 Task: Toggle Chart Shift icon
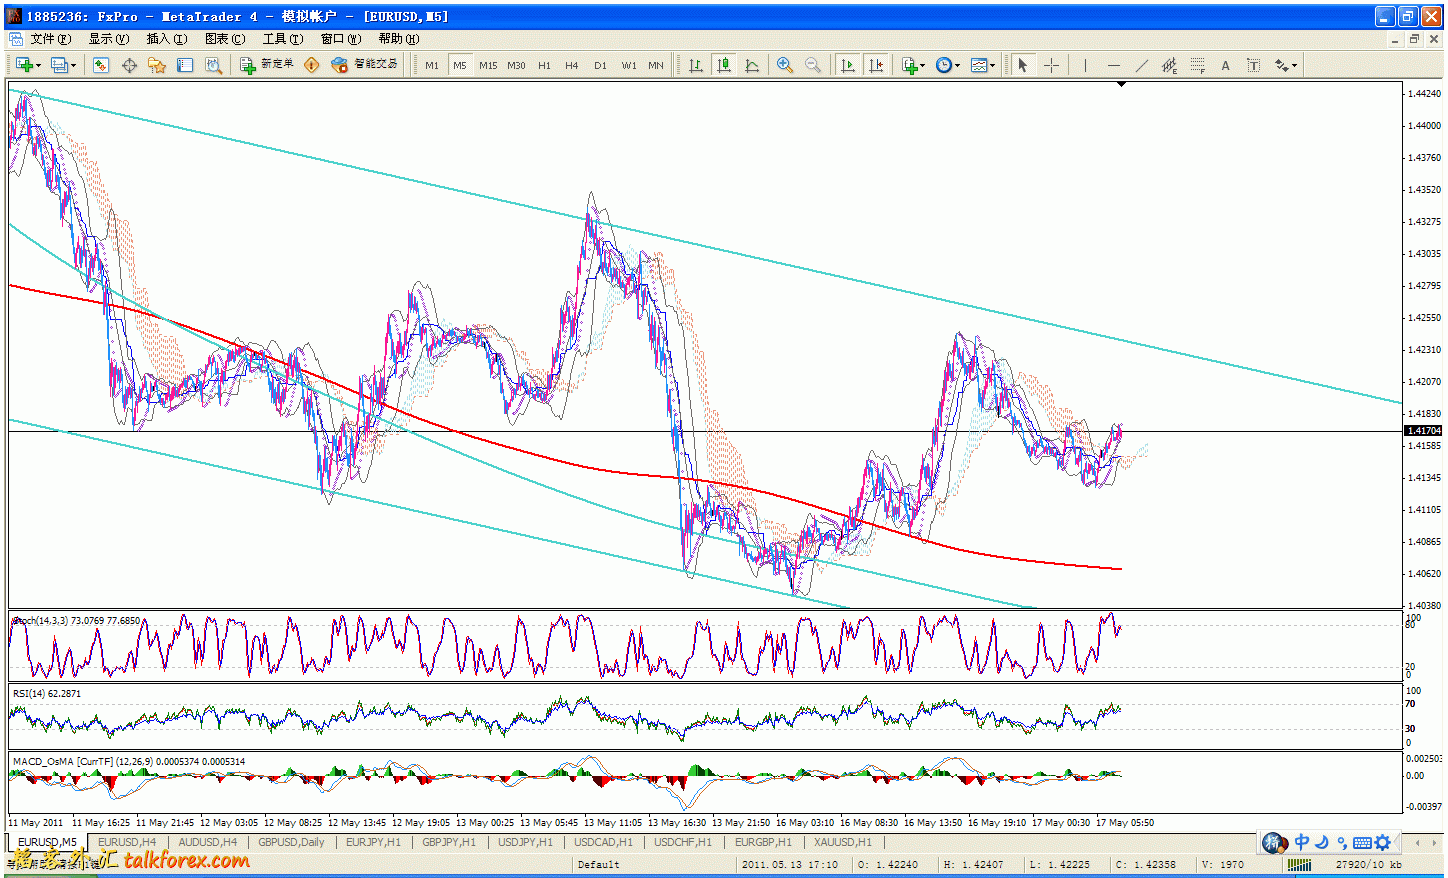[x=876, y=65]
